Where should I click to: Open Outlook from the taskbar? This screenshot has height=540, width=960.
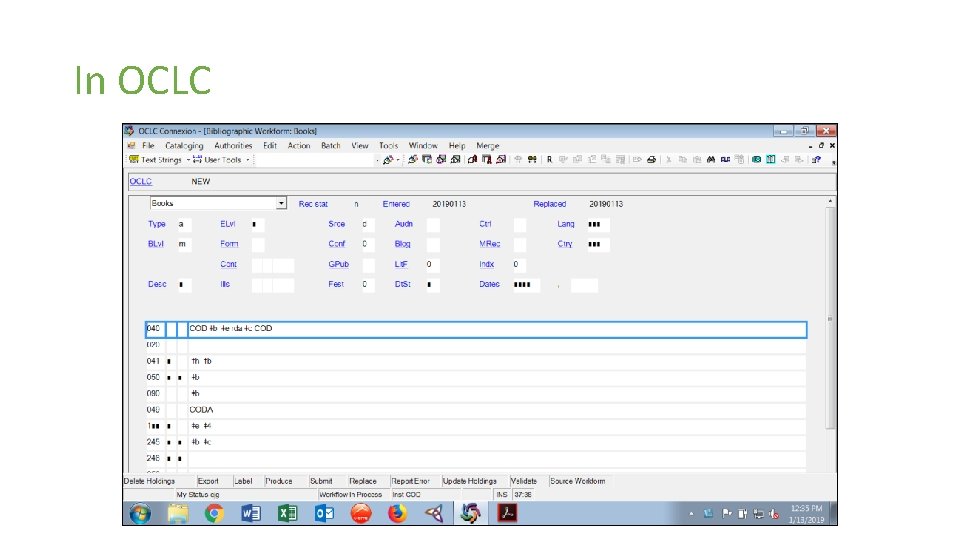(324, 513)
